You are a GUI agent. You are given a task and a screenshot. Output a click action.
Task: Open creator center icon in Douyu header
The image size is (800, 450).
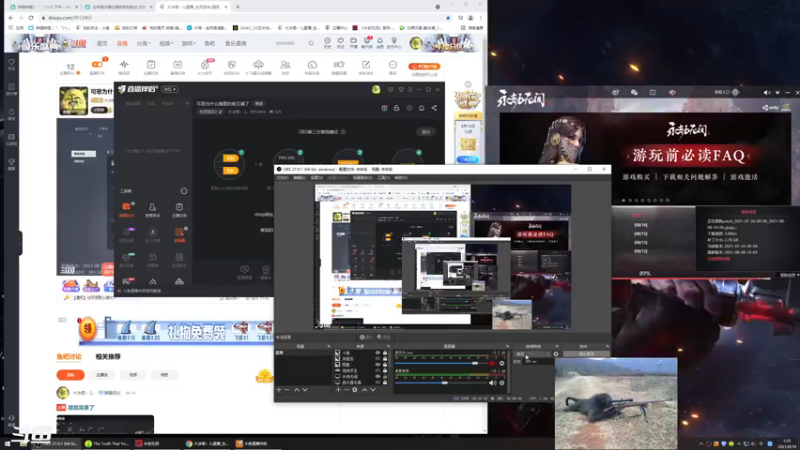click(x=394, y=42)
